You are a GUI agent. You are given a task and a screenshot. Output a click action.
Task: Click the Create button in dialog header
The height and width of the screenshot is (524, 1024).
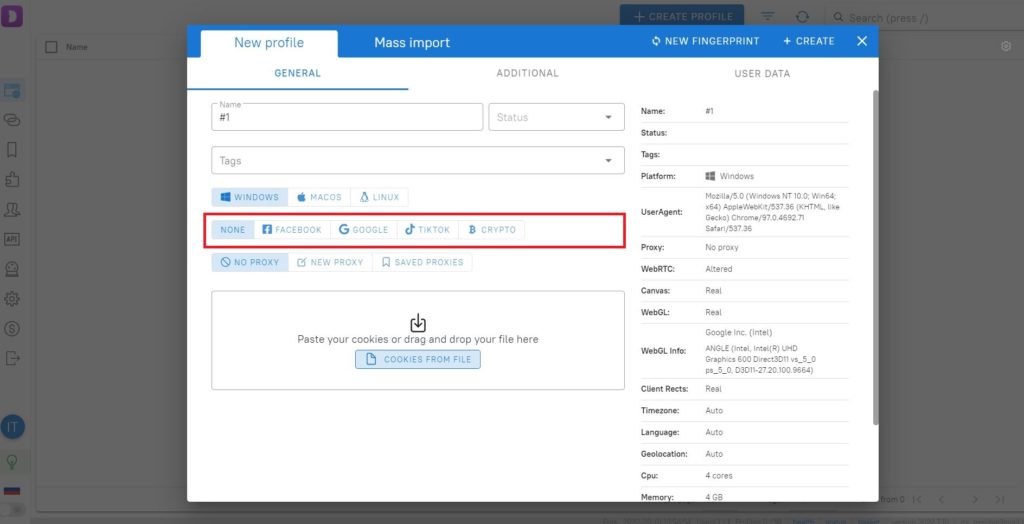click(x=808, y=41)
